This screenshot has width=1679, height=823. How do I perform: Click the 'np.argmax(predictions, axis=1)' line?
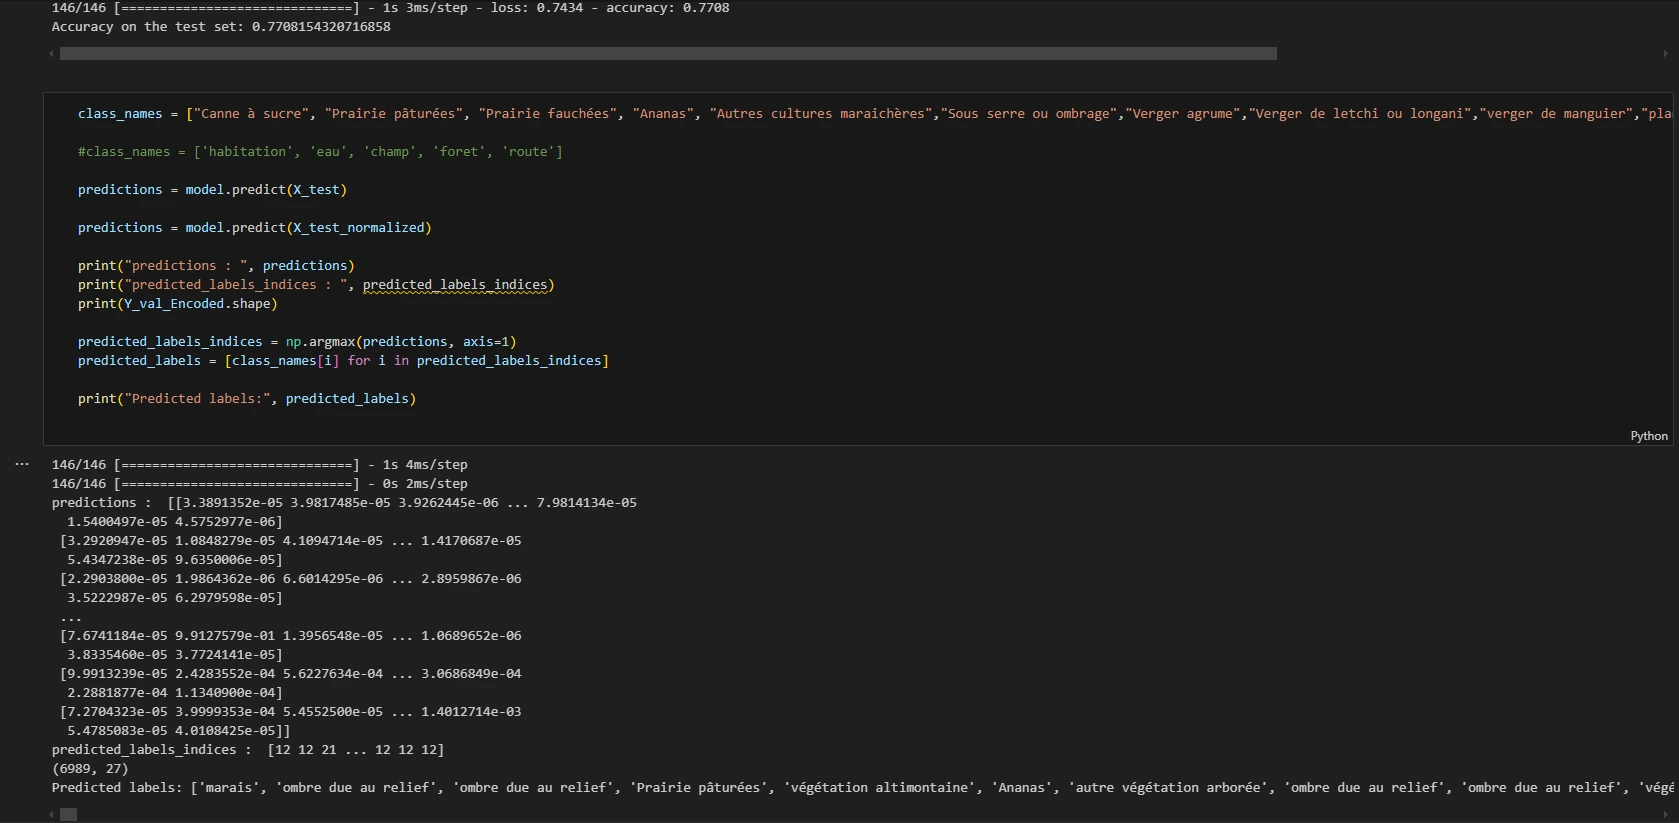click(x=297, y=342)
